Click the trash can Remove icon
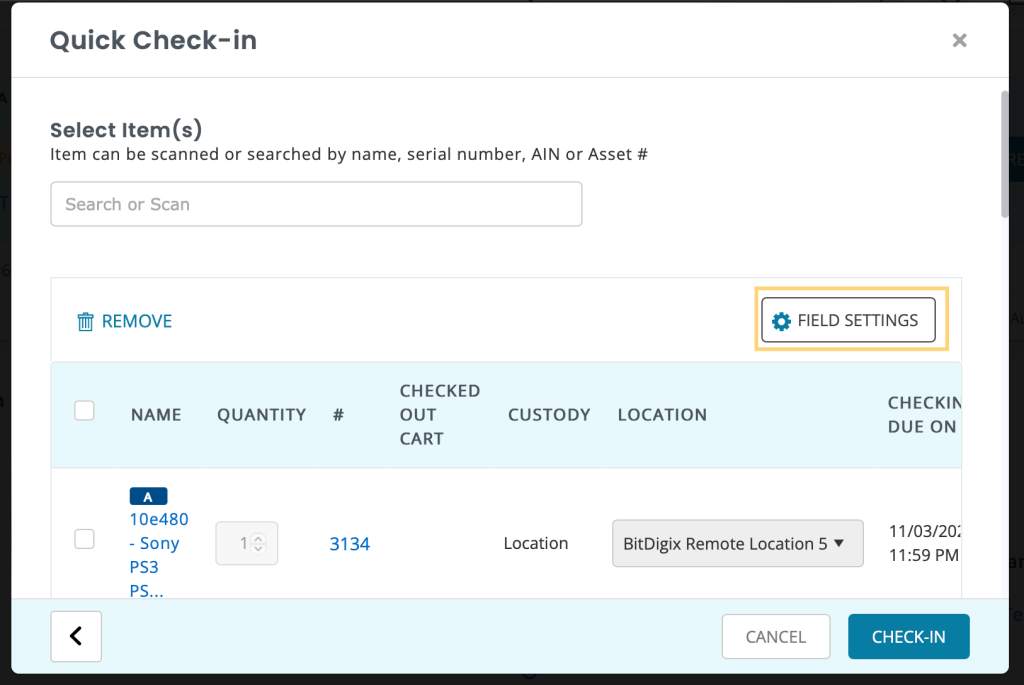Screen dimensions: 1024x685 [85, 321]
